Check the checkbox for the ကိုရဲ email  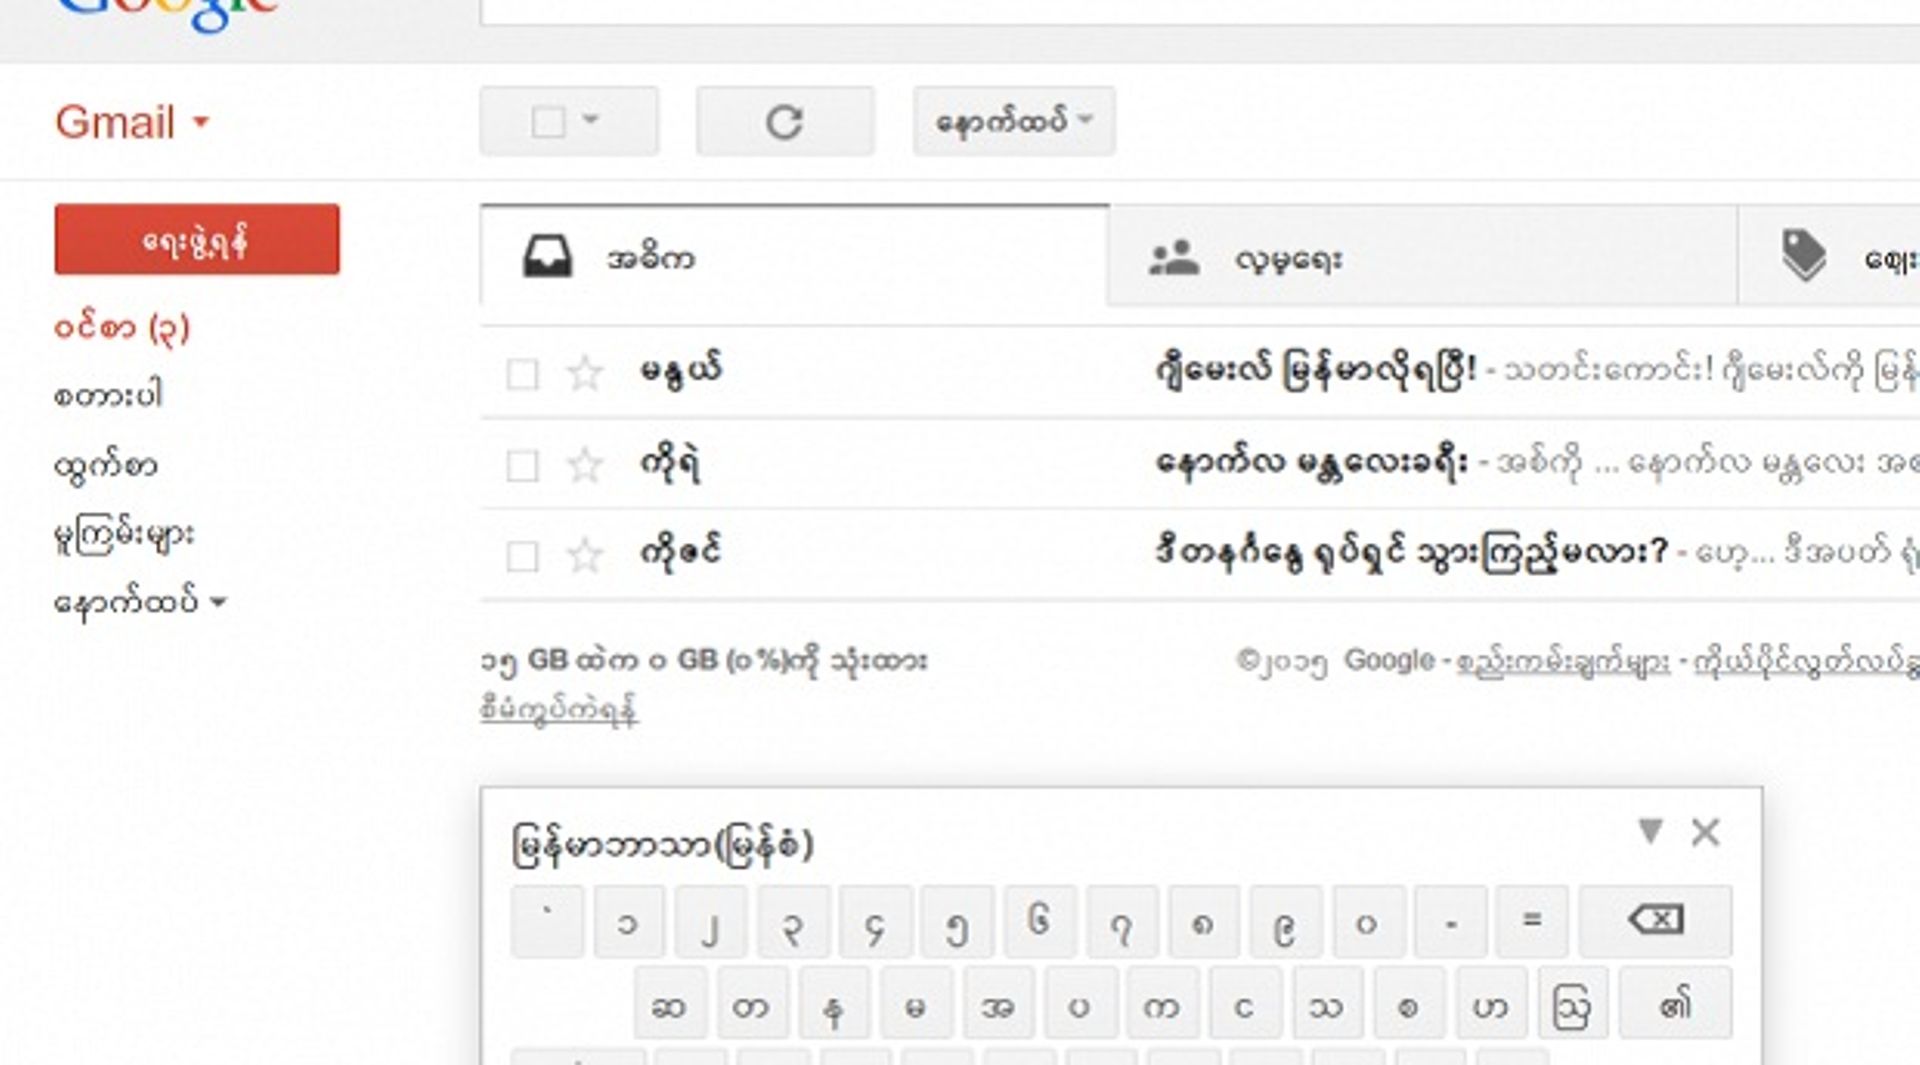coord(521,463)
